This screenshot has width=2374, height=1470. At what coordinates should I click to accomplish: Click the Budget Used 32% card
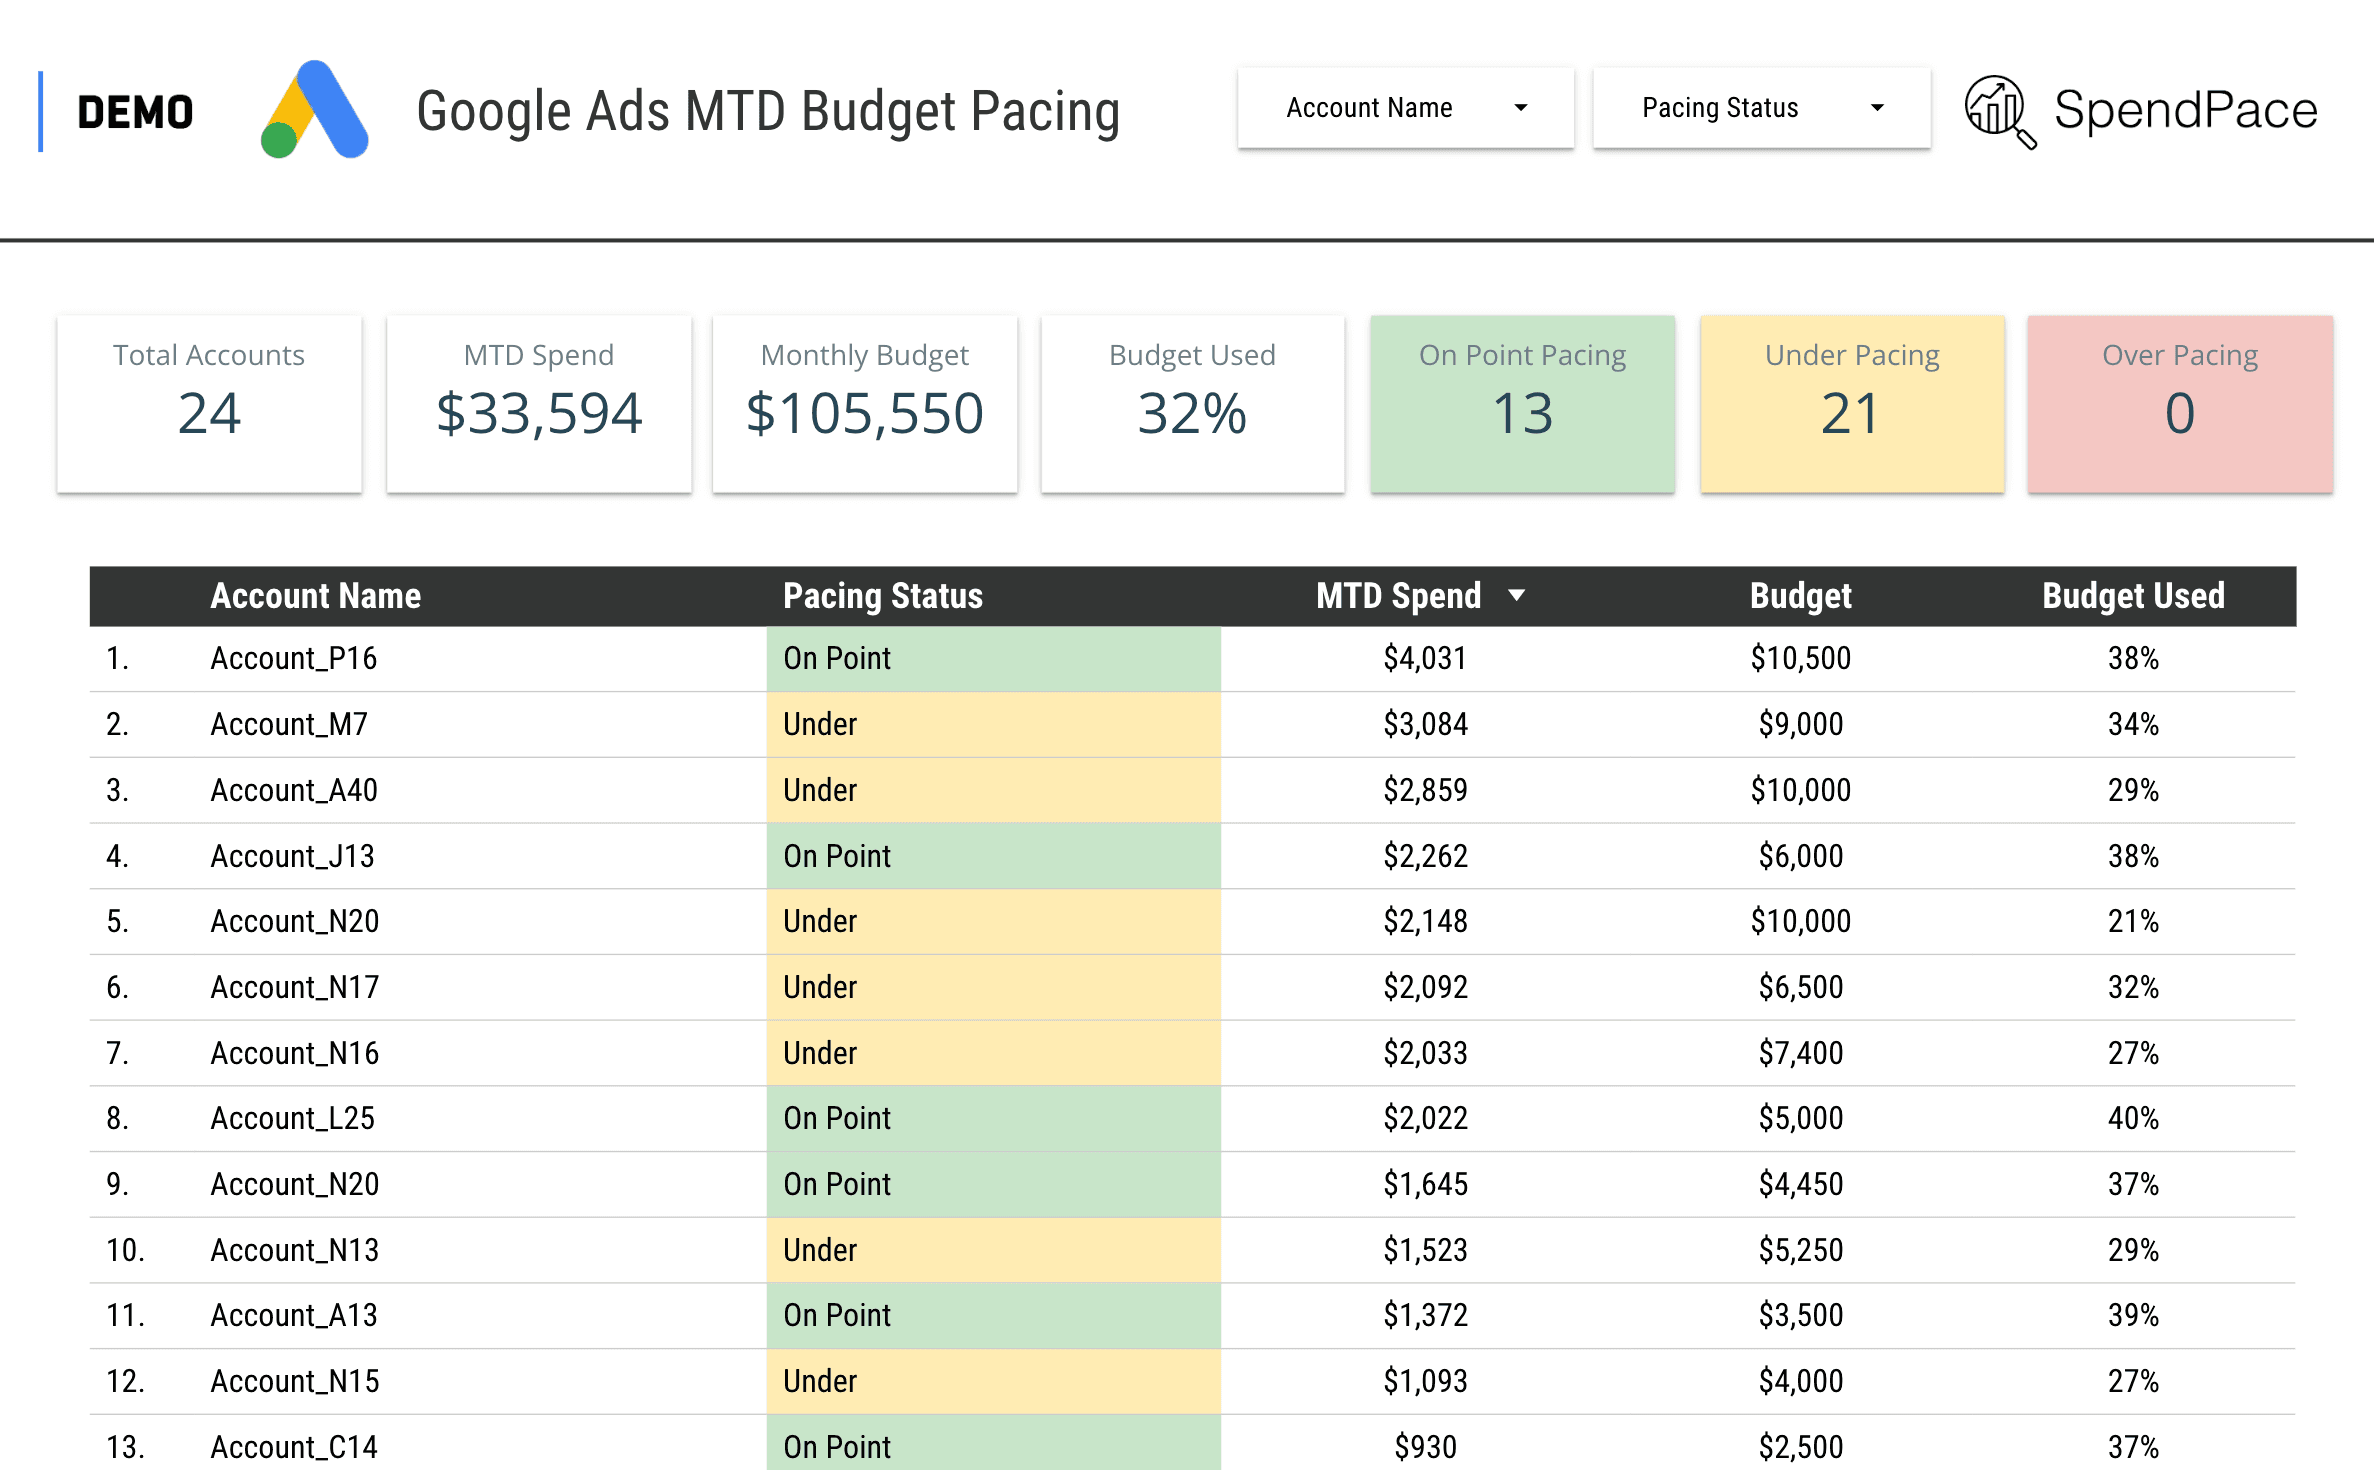click(x=1192, y=404)
